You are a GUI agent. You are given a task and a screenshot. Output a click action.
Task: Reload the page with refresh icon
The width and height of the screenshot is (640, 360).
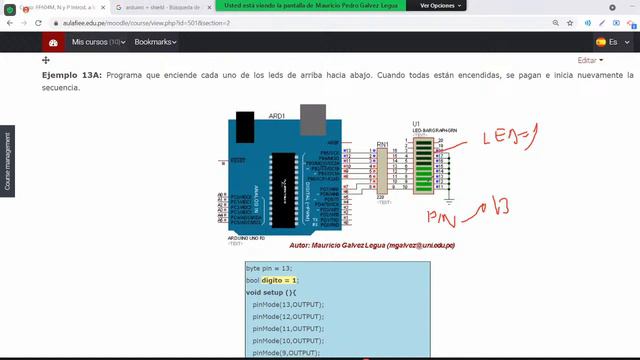coord(38,23)
